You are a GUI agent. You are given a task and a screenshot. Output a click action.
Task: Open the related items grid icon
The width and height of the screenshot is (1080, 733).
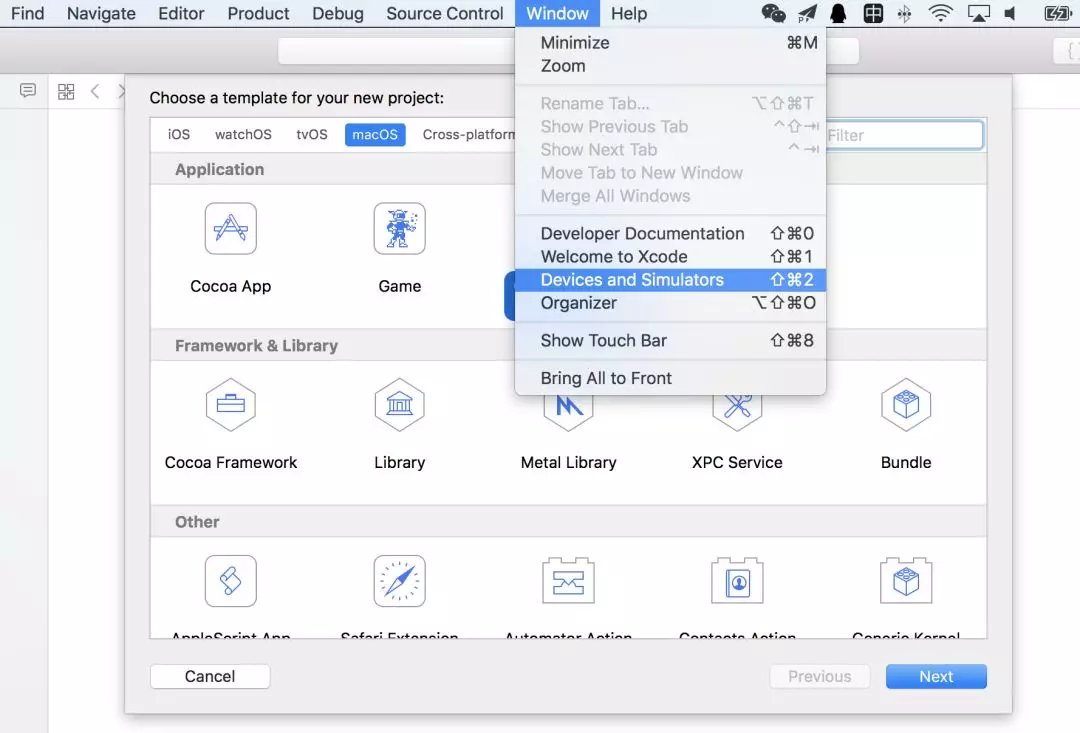[x=66, y=92]
